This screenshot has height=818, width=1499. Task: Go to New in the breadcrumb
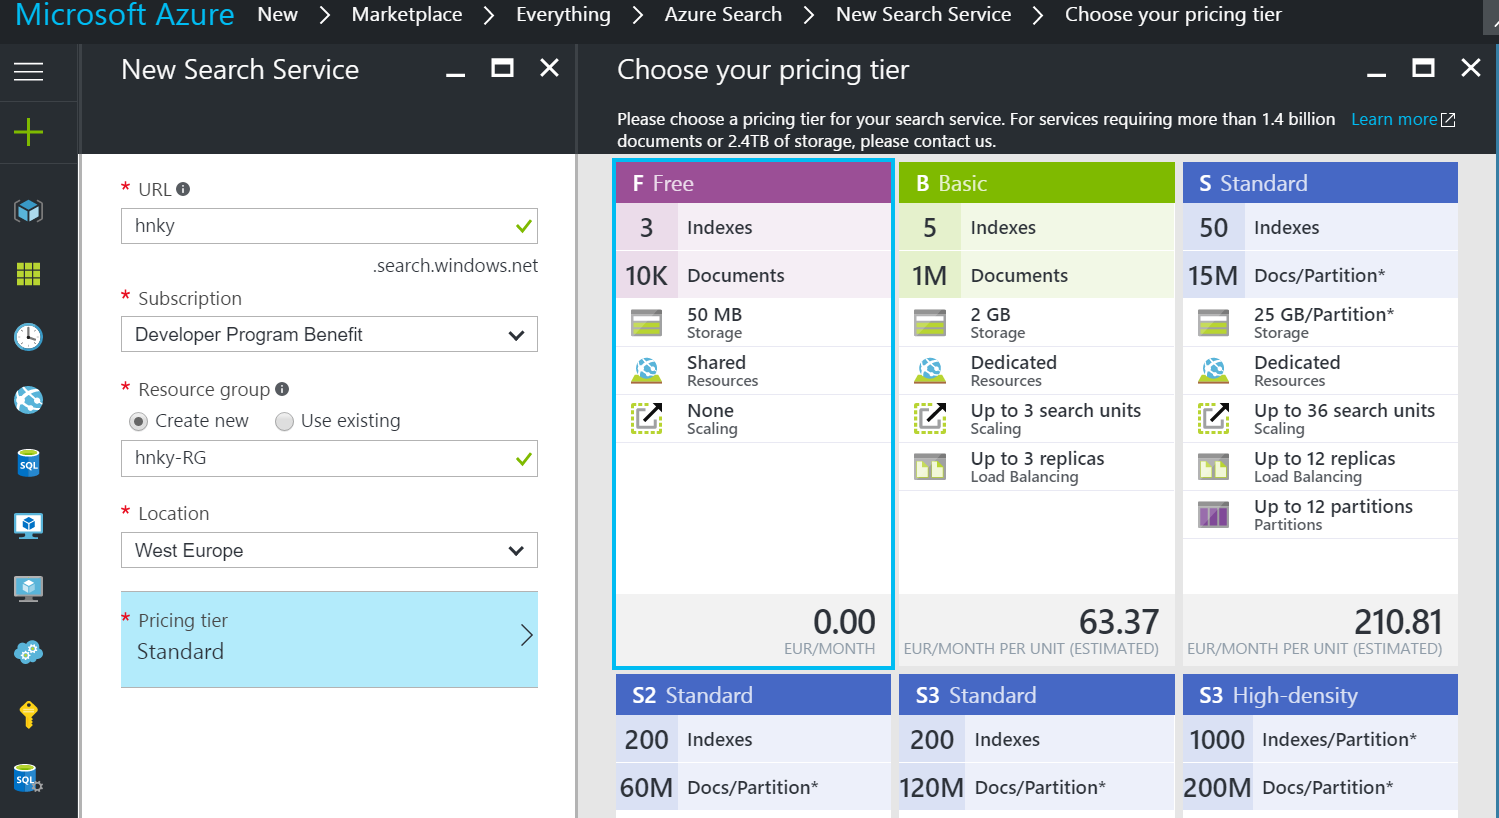pos(277,15)
